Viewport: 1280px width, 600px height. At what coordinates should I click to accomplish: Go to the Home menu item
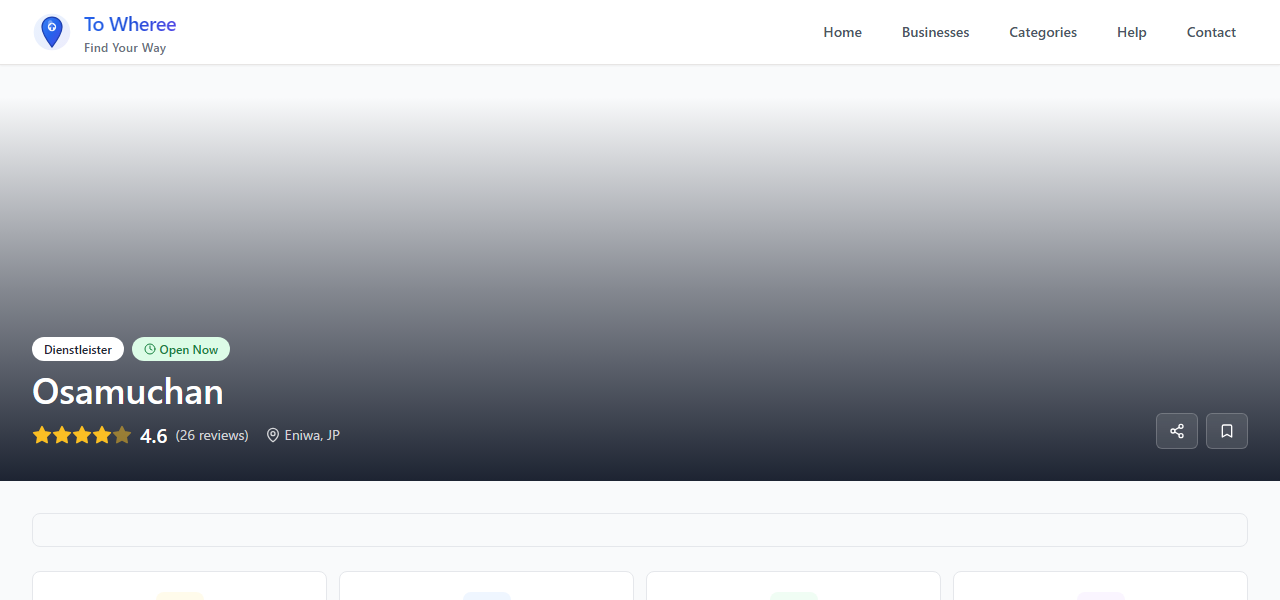click(842, 32)
